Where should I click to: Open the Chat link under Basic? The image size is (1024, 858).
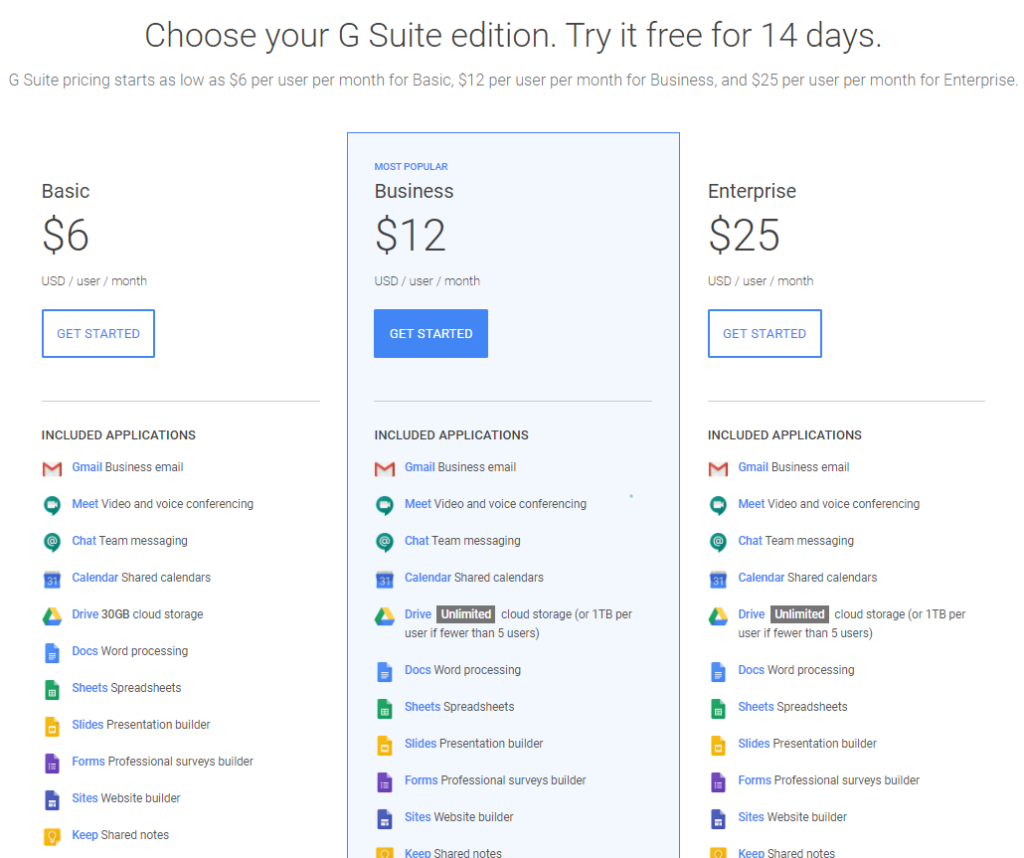coord(84,541)
